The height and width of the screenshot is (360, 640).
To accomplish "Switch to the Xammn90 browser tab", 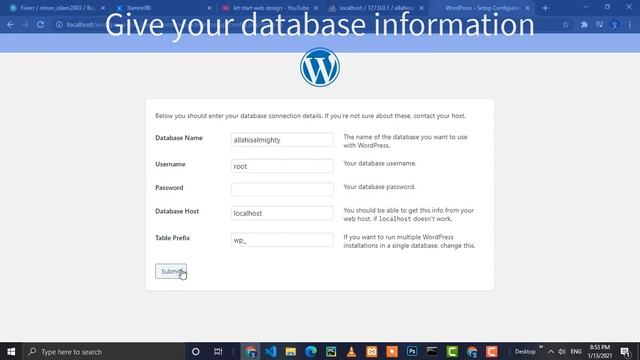I will click(163, 8).
